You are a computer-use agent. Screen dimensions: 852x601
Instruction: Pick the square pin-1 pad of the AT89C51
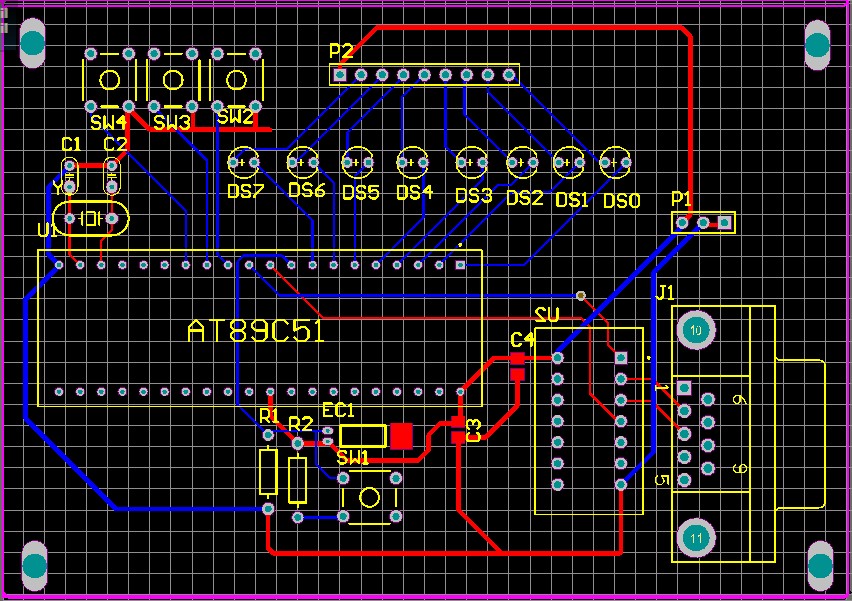[460, 265]
